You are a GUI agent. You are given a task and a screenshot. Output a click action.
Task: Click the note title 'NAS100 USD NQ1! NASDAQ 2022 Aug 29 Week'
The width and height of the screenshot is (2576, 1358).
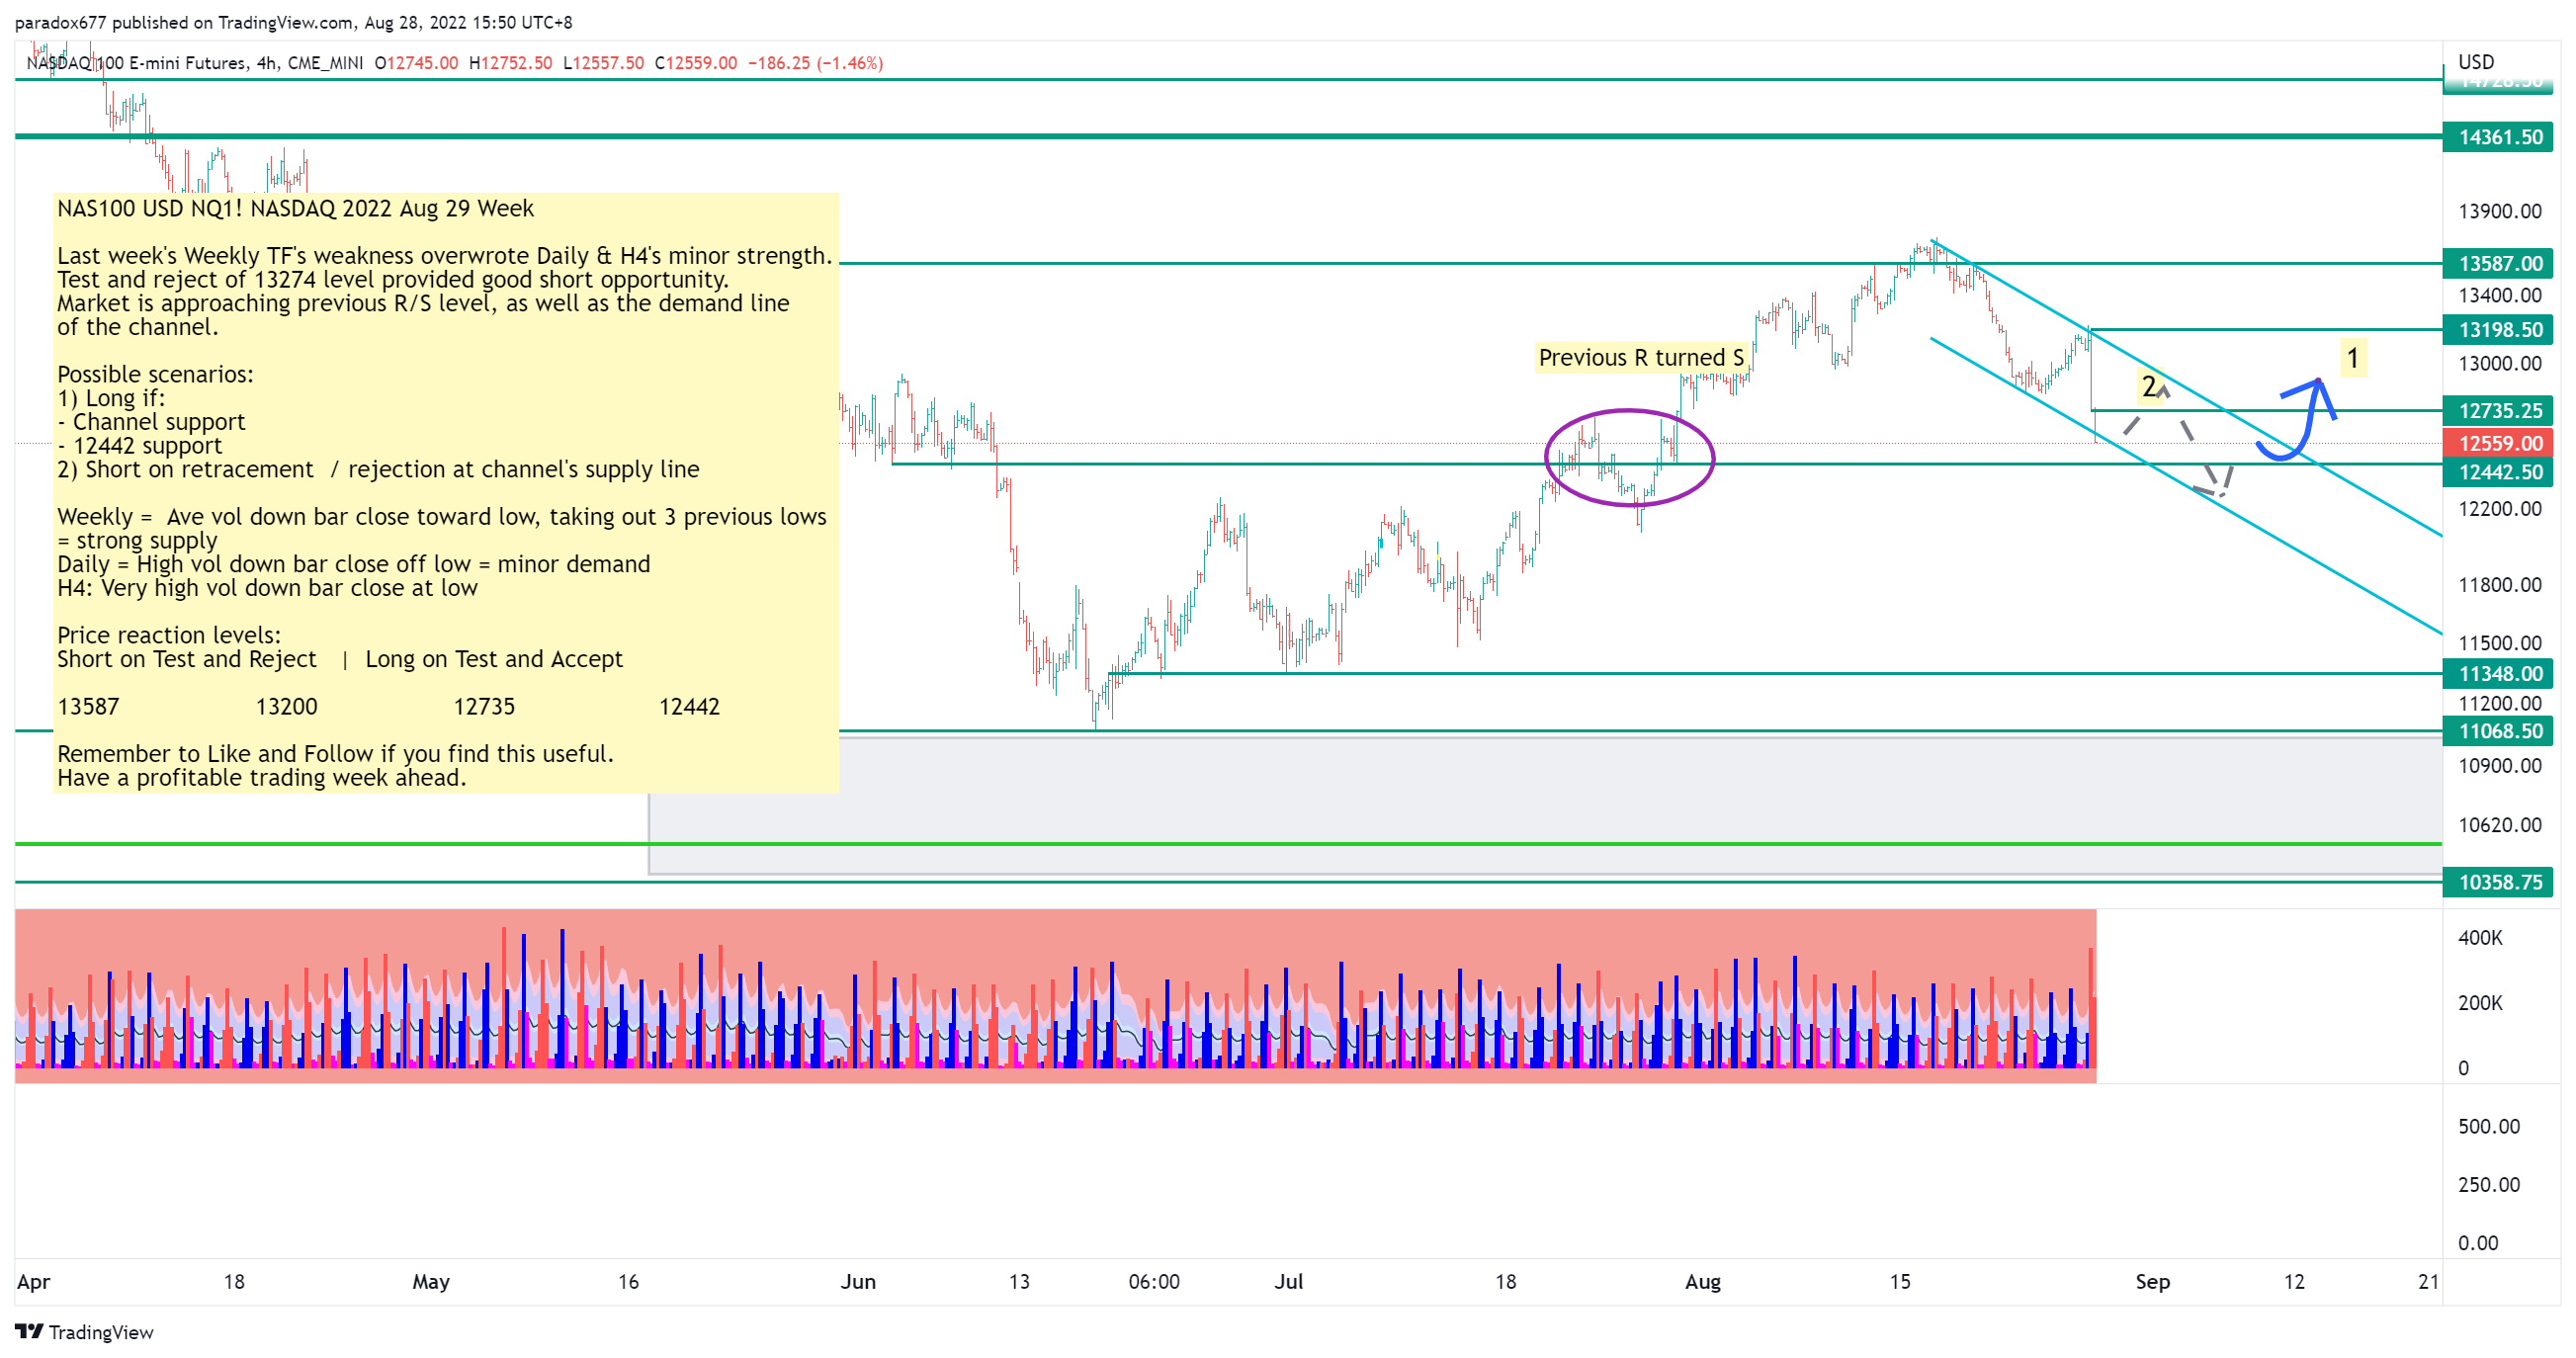point(295,208)
